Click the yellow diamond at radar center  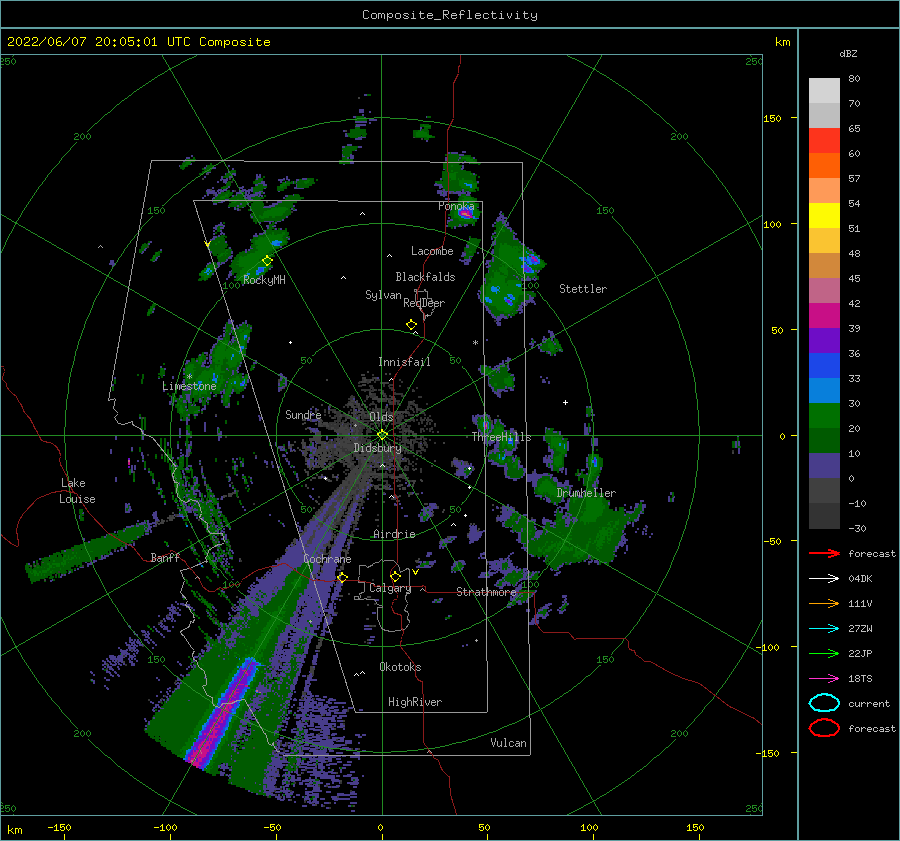point(382,435)
